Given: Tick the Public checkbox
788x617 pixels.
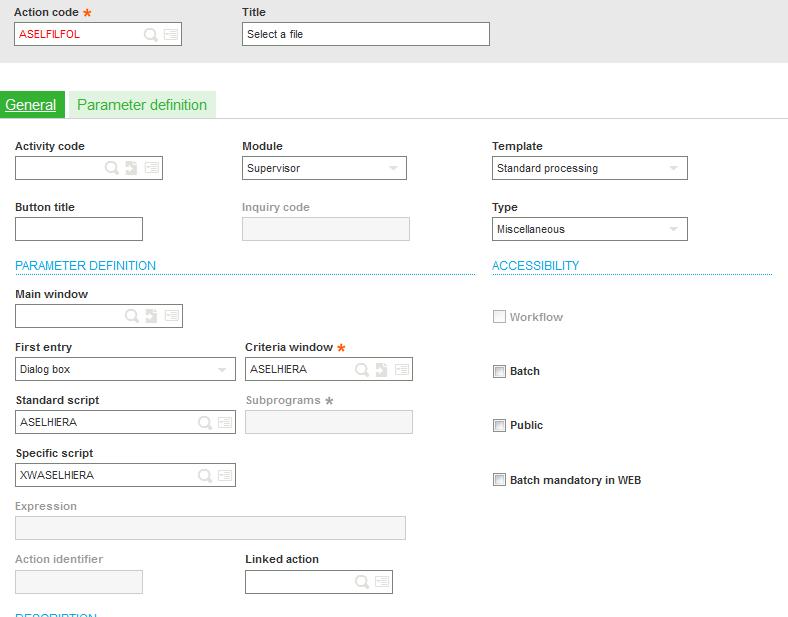Looking at the screenshot, I should (499, 425).
